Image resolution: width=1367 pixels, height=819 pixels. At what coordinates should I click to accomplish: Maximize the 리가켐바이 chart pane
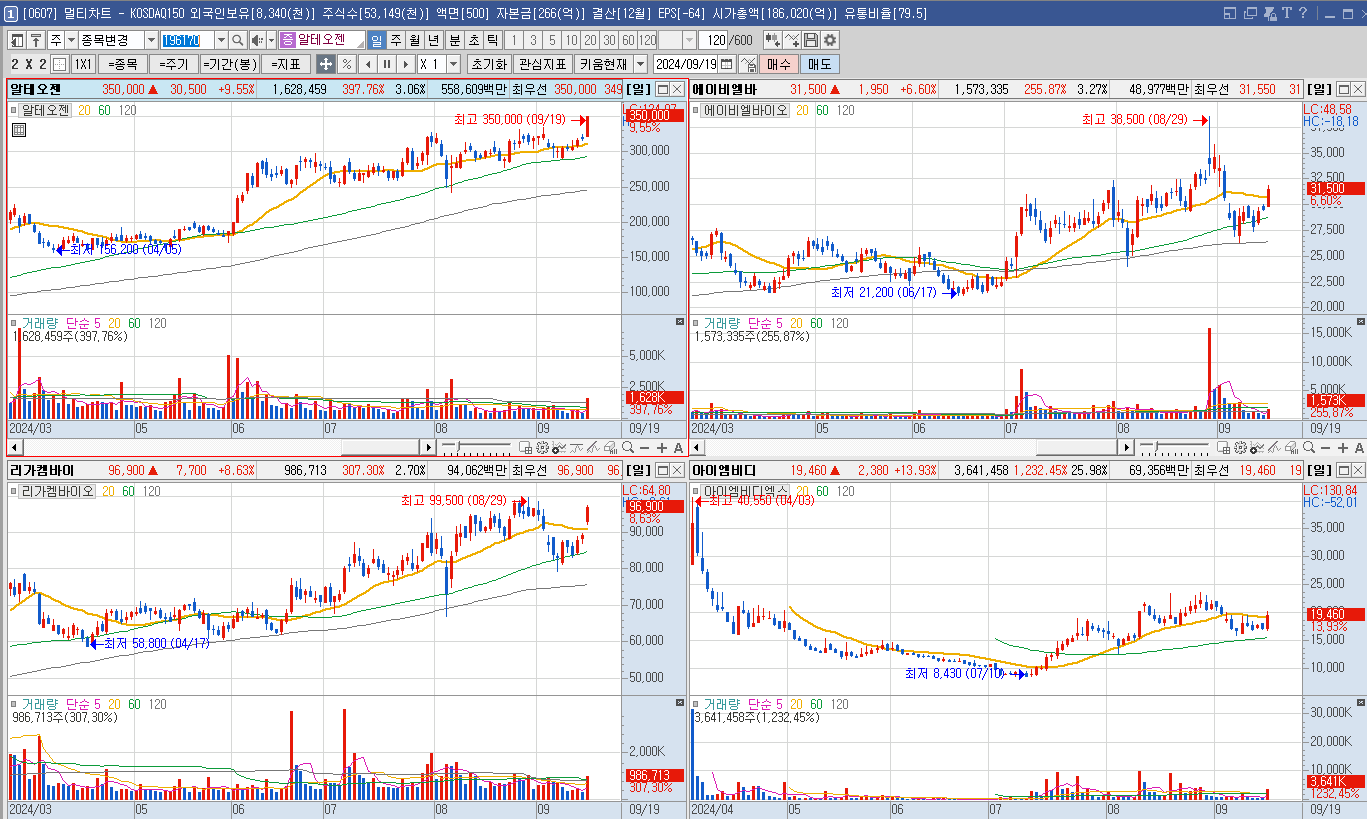pos(661,469)
